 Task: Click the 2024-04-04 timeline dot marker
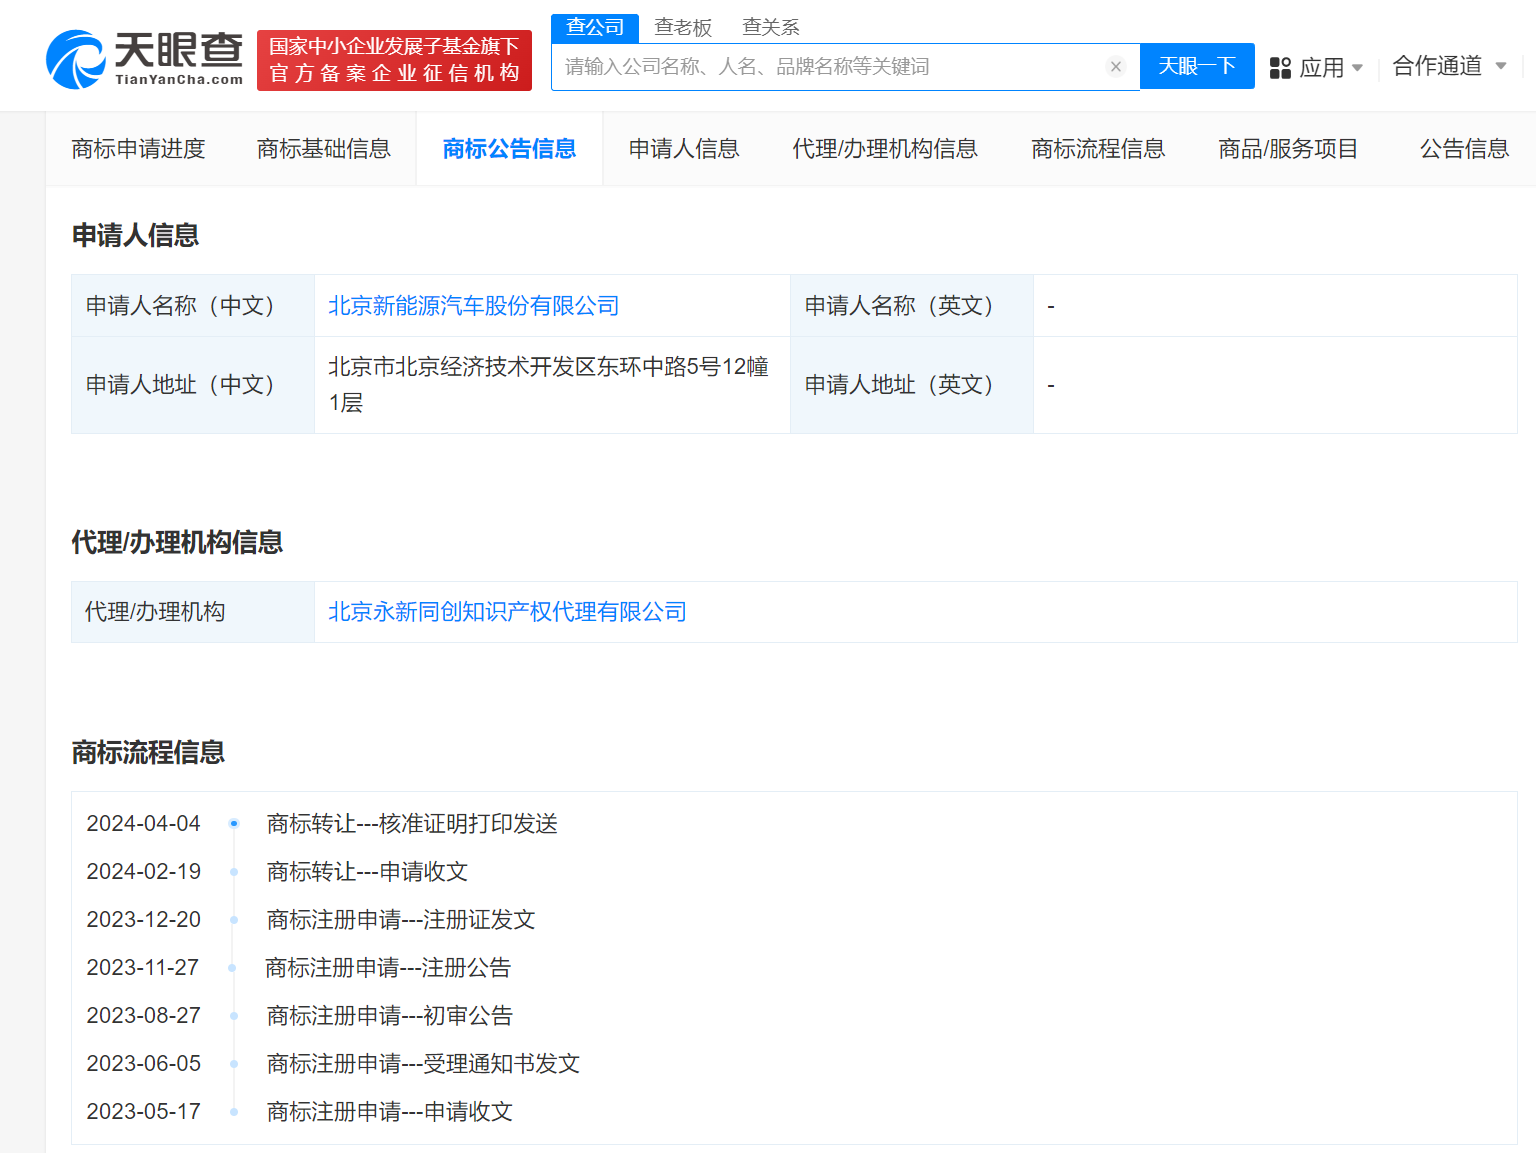coord(234,823)
